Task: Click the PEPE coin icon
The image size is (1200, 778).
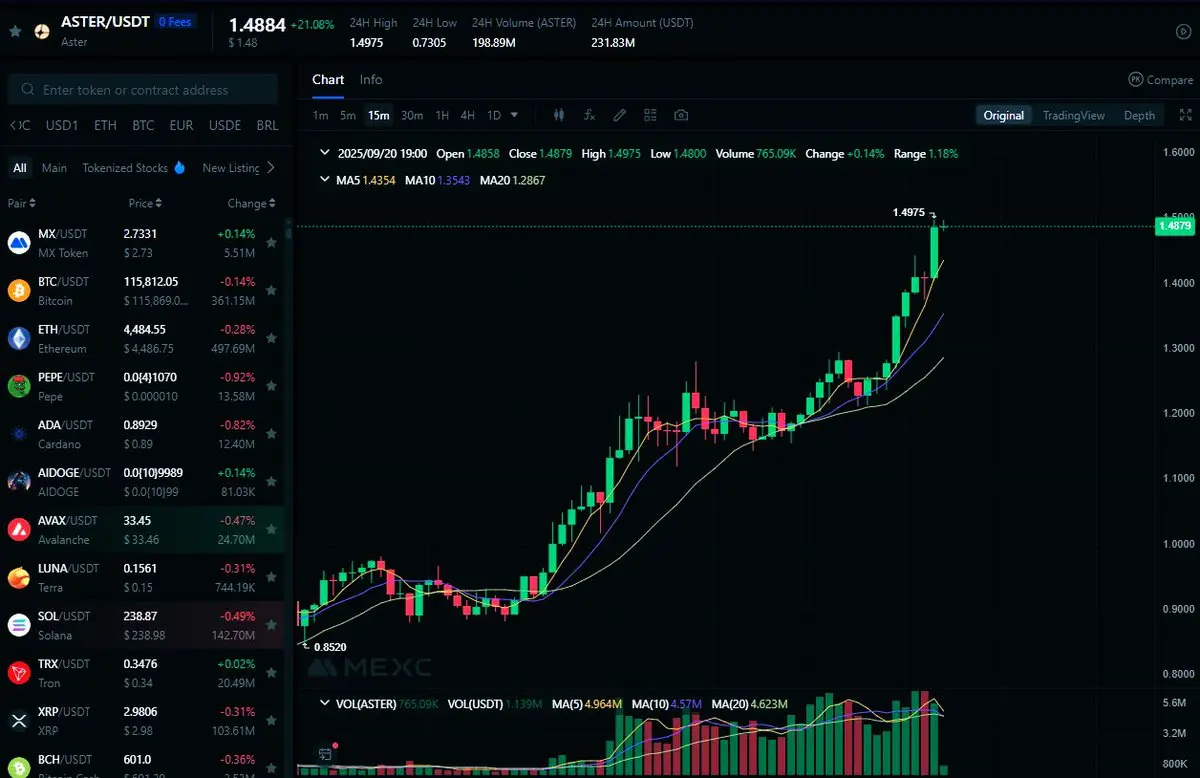Action: tap(19, 386)
